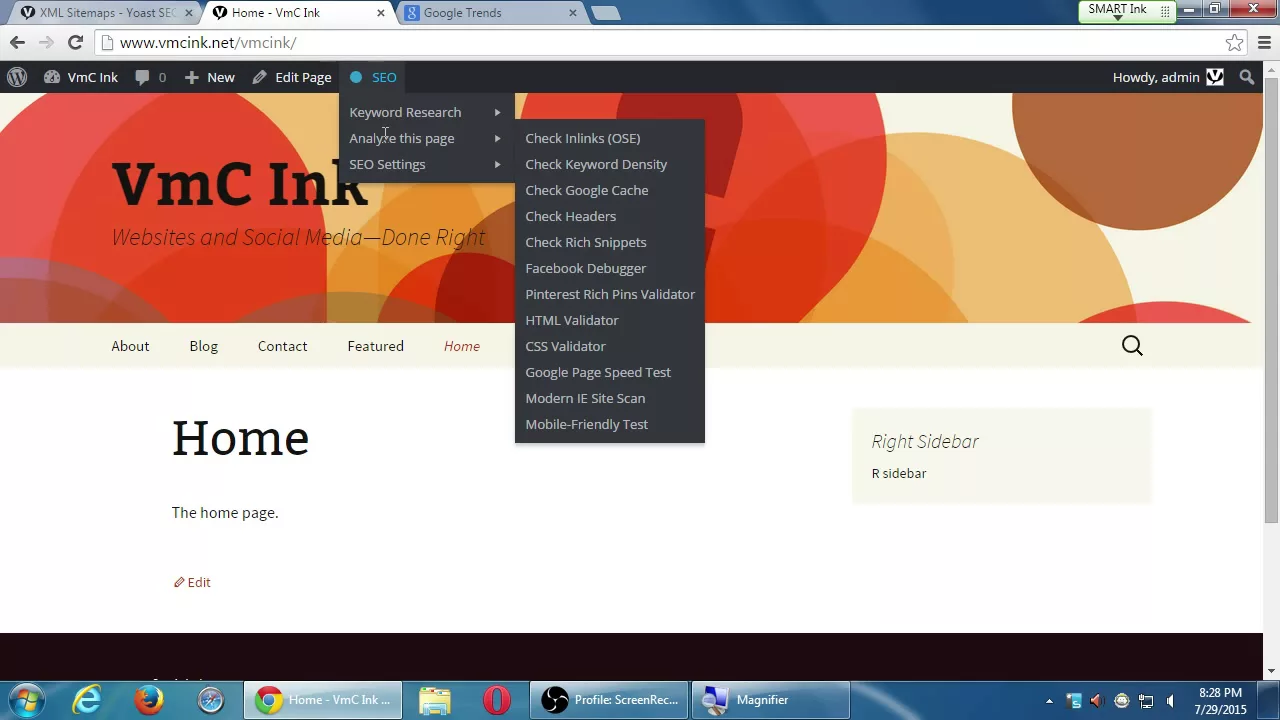Open the Featured navigation link
Image resolution: width=1280 pixels, height=720 pixels.
point(376,346)
